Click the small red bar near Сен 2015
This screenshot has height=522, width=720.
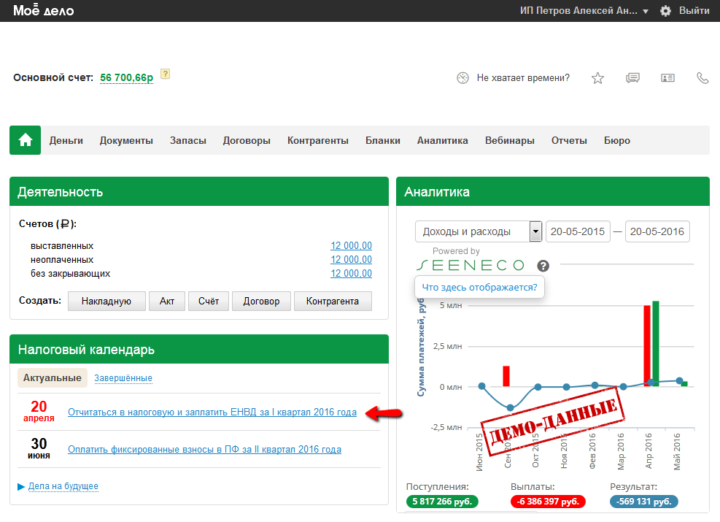point(506,376)
